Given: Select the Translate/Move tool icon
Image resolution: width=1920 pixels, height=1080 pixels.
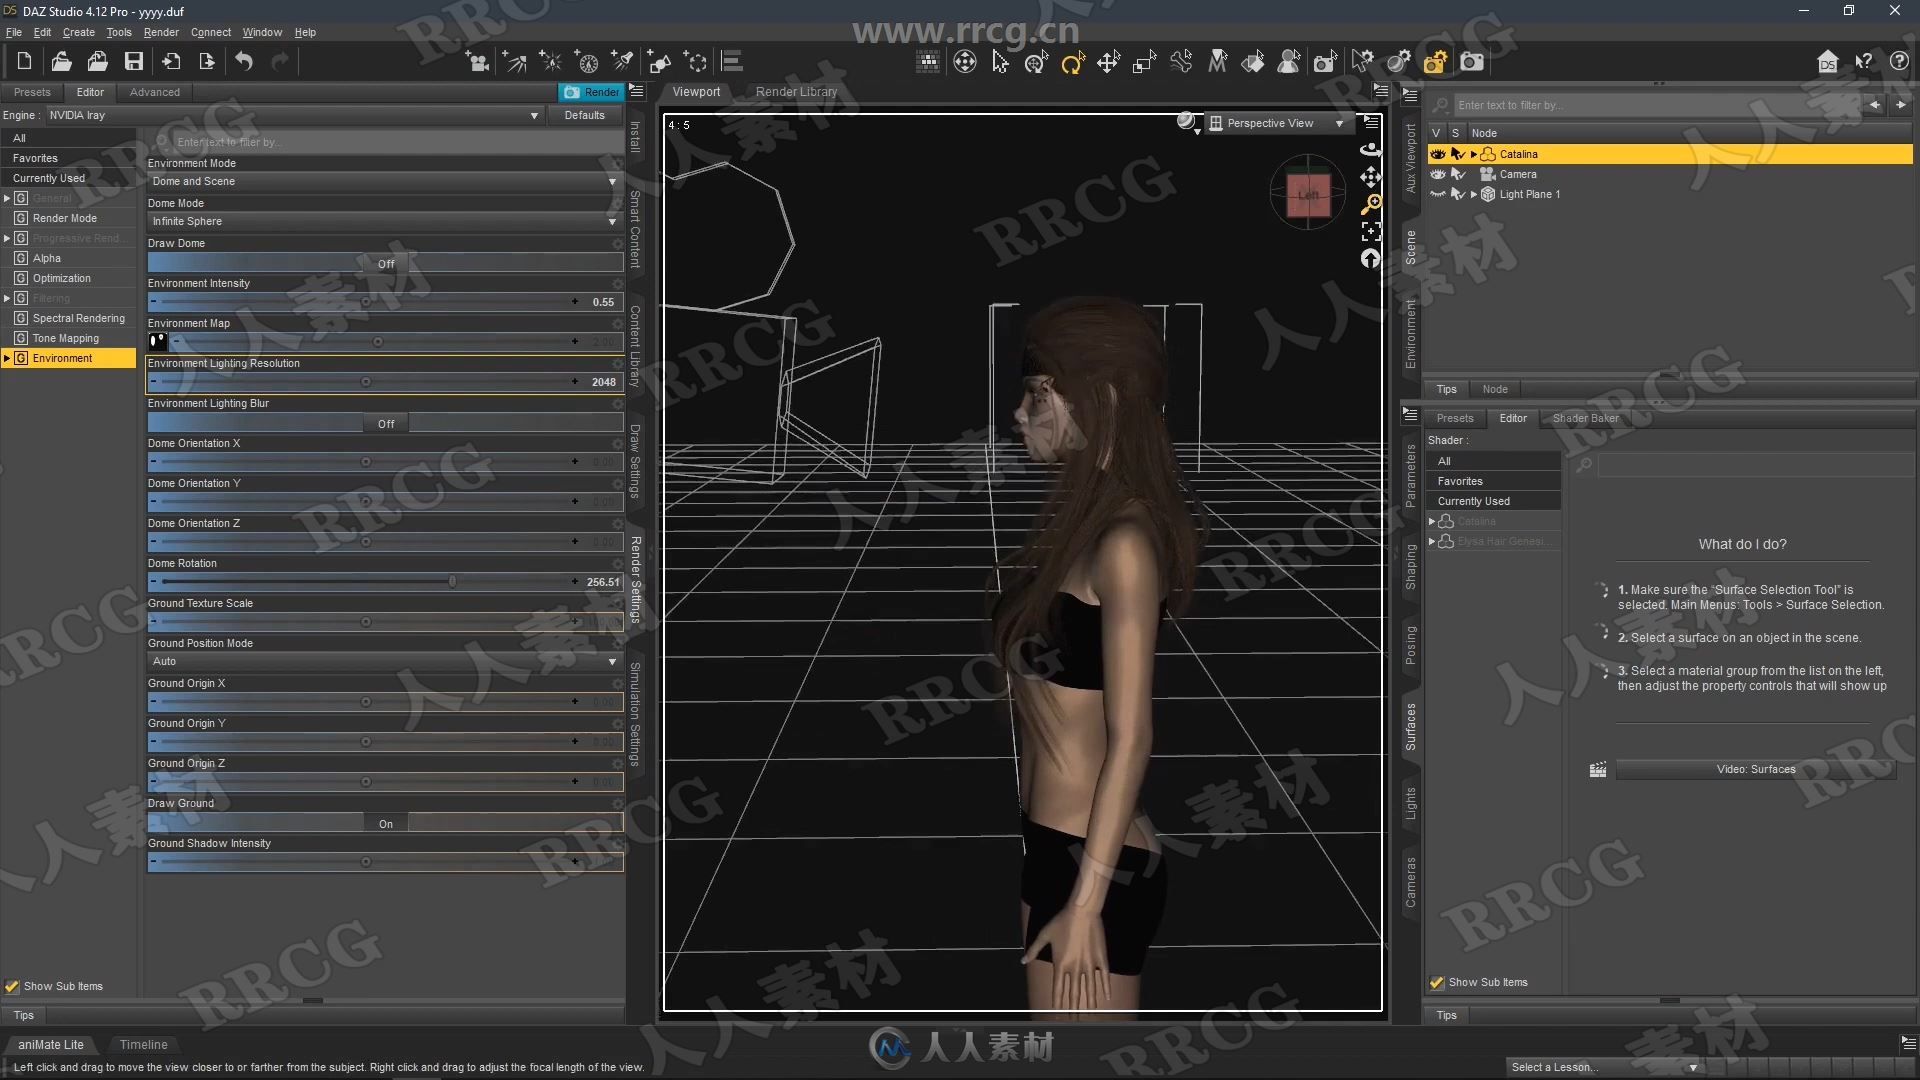Looking at the screenshot, I should (x=1108, y=62).
